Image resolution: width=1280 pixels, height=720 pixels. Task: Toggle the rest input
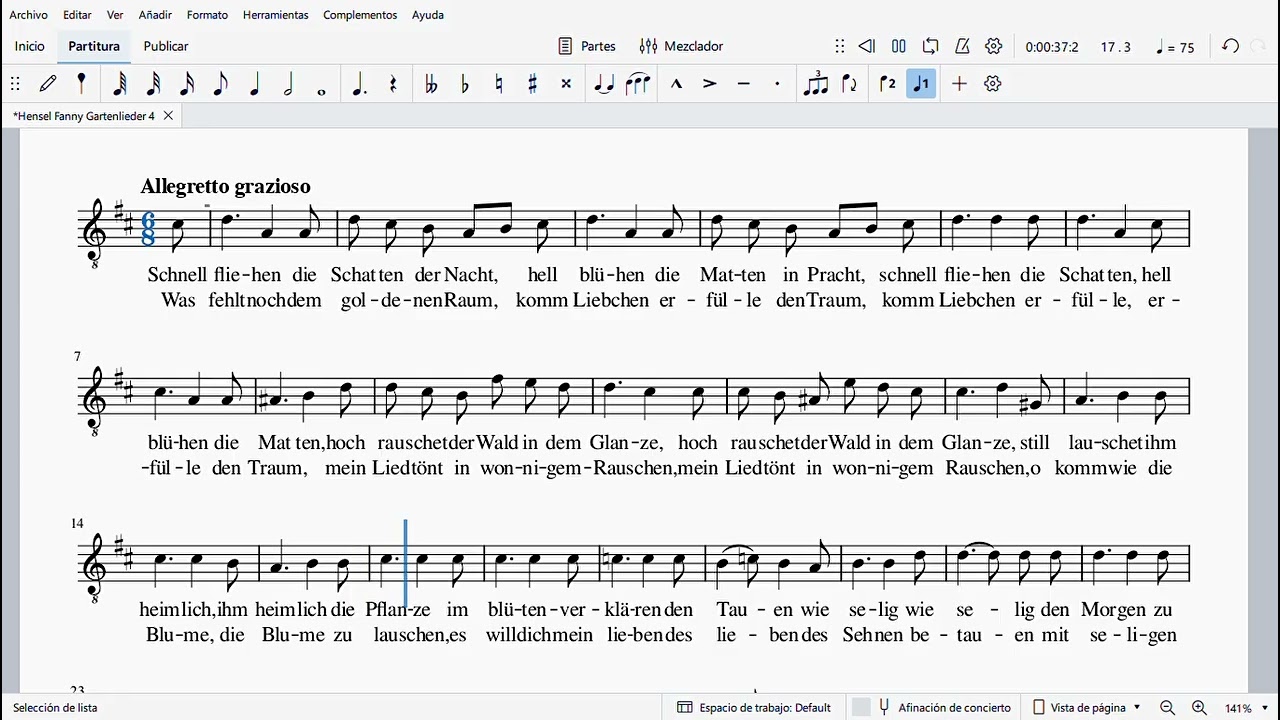(393, 84)
